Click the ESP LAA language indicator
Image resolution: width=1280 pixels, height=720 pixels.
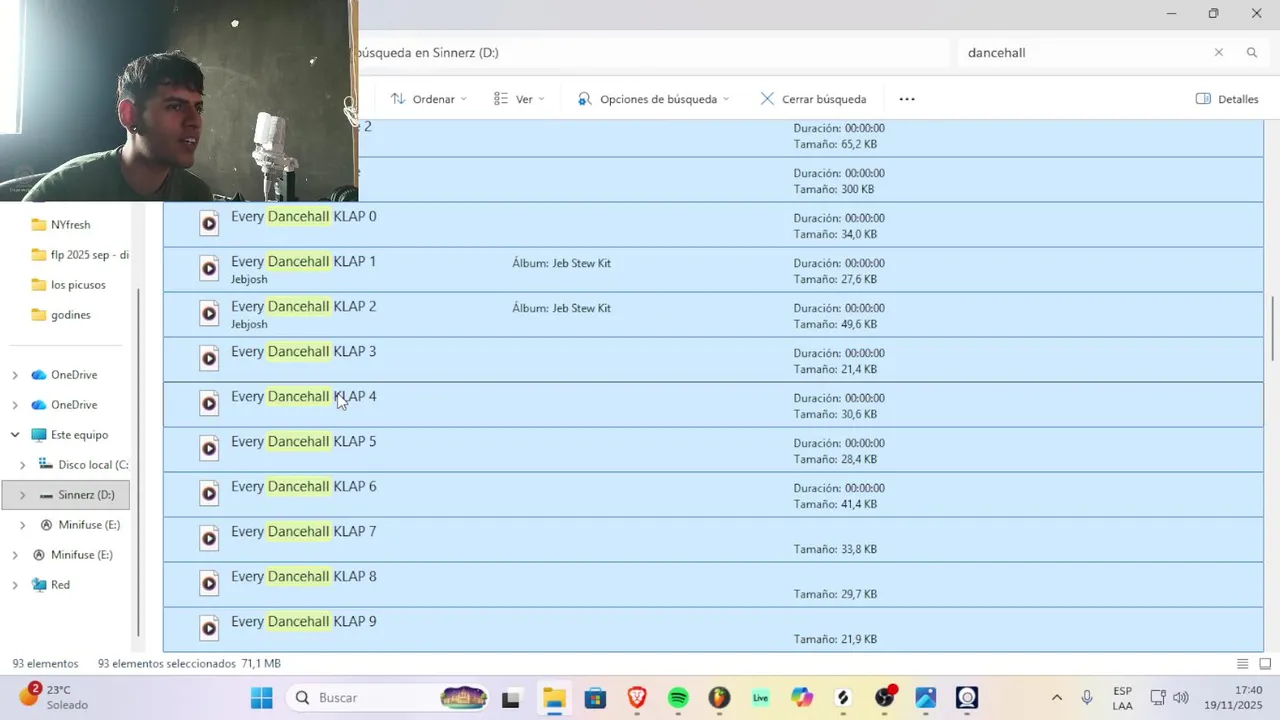tap(1123, 697)
